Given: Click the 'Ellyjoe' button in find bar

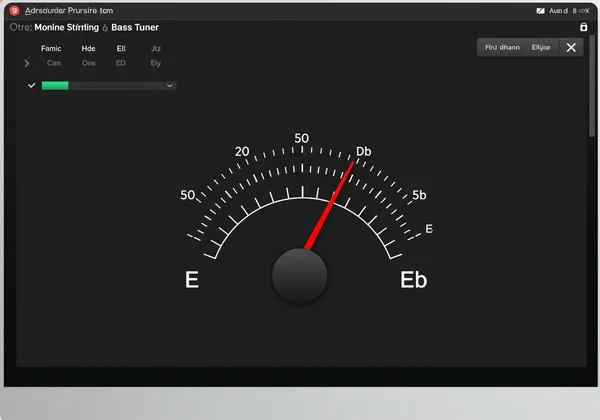Looking at the screenshot, I should point(541,47).
